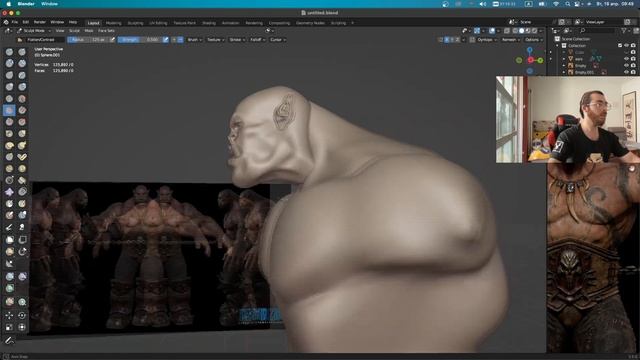Select the Draw sculpt brush
This screenshot has height=360, width=640.
coord(9,52)
